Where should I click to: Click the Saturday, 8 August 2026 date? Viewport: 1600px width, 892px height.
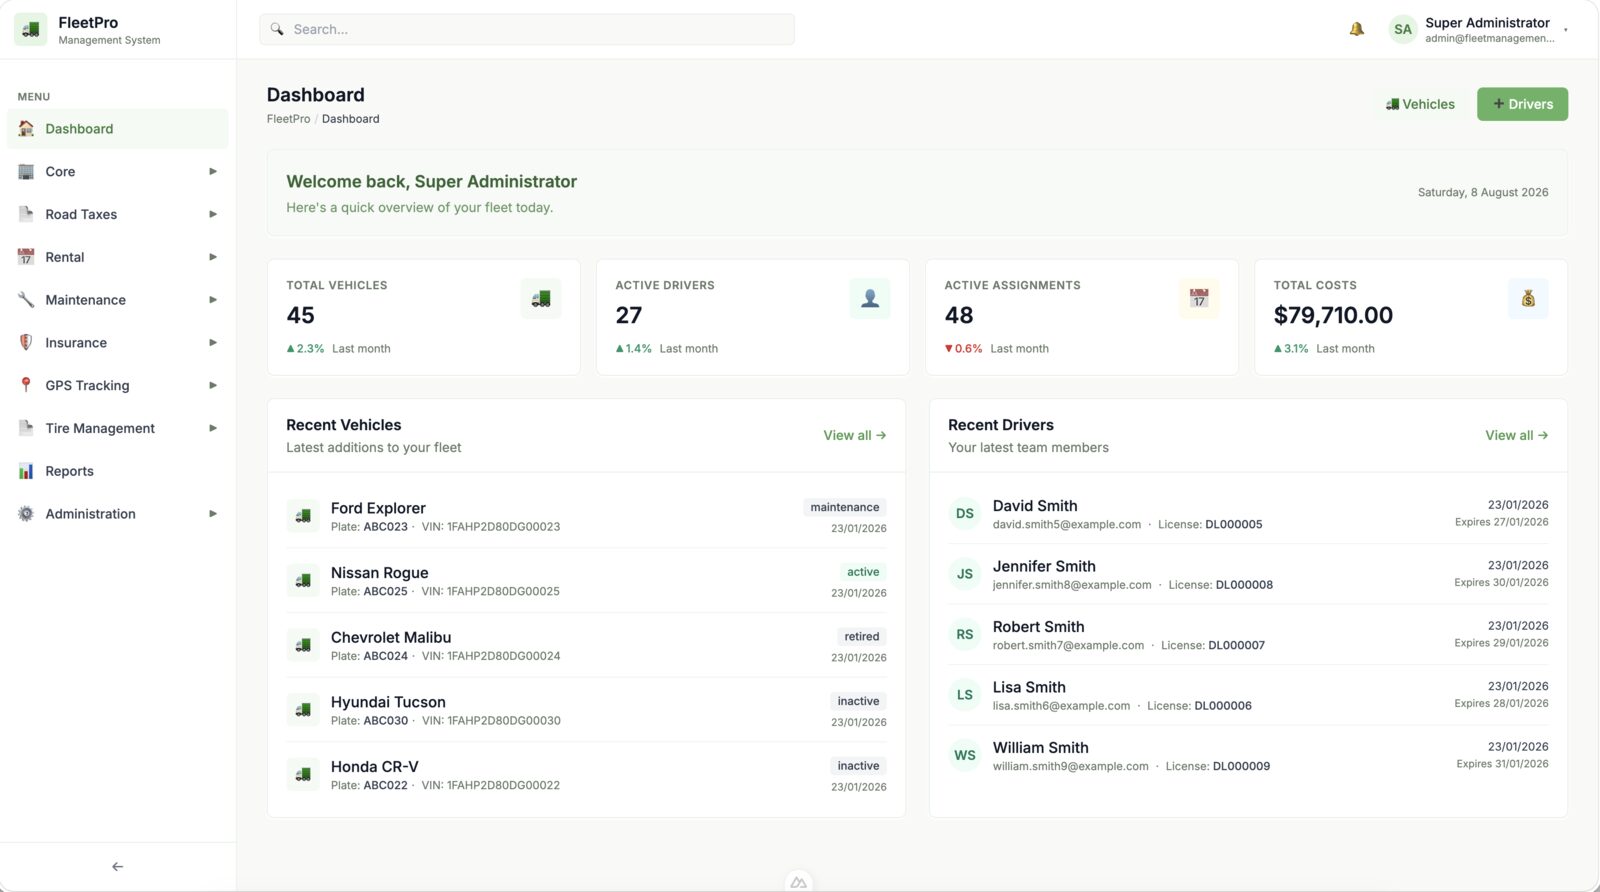[1483, 192]
